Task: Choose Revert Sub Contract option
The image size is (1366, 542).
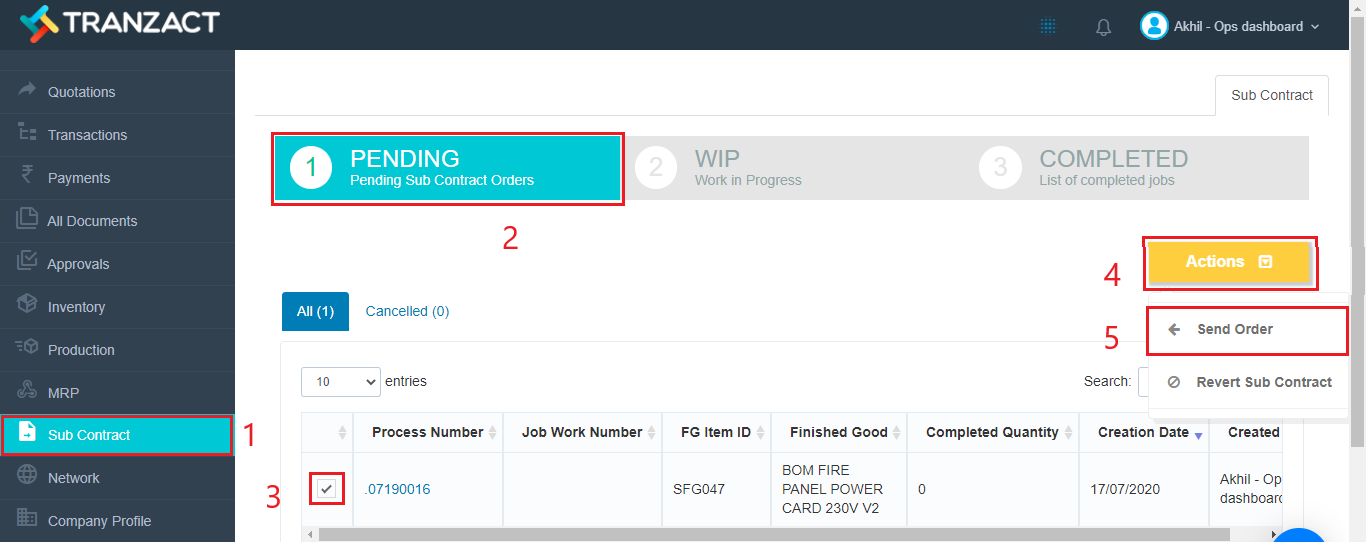Action: tap(1247, 382)
